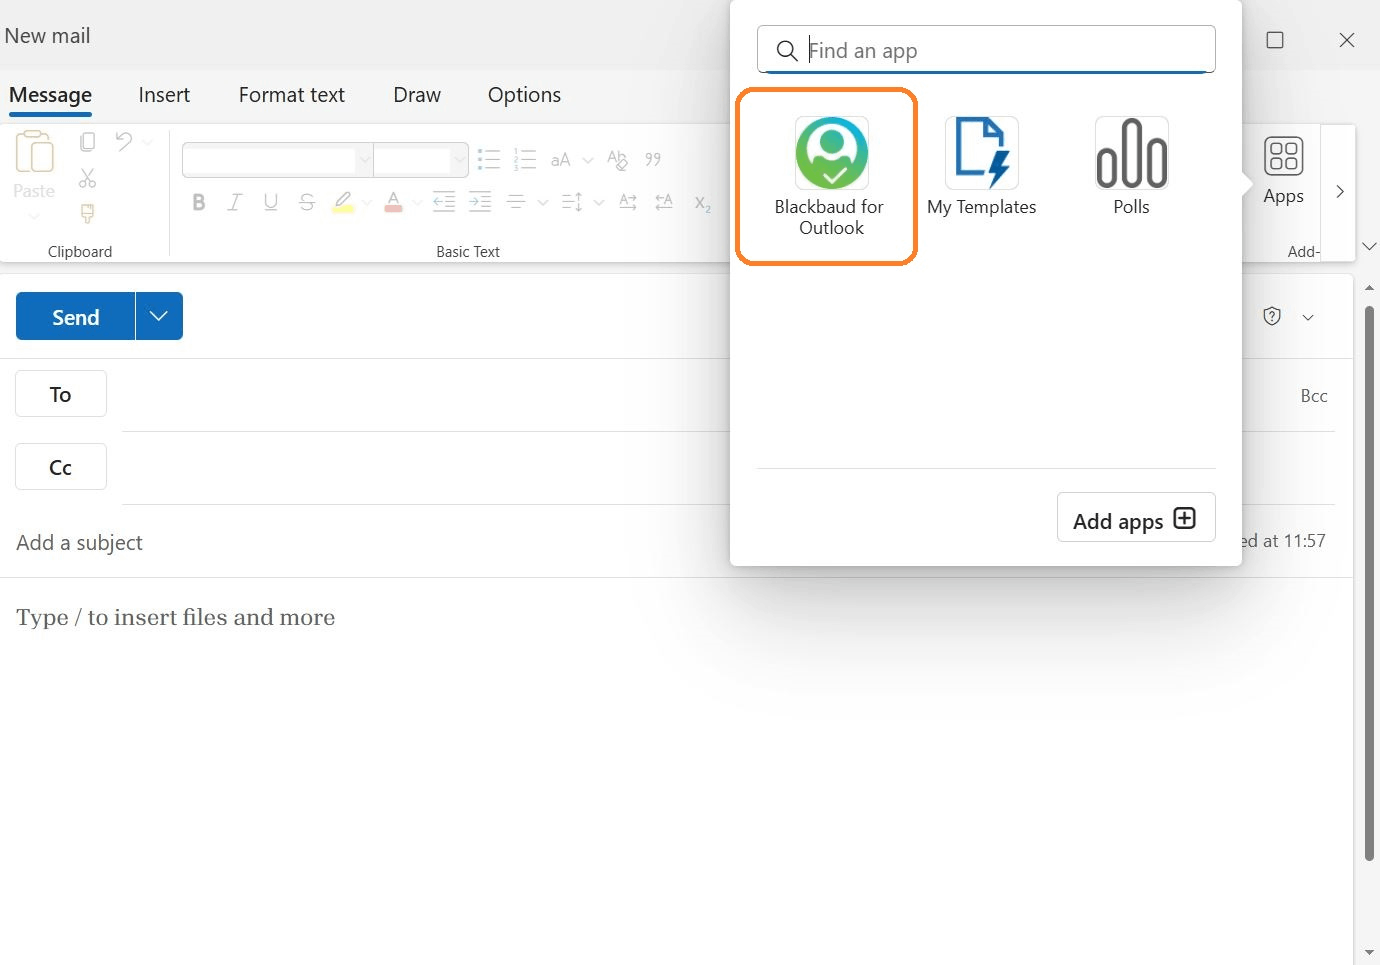Open the Blackbaud for Outlook app

[x=829, y=165]
